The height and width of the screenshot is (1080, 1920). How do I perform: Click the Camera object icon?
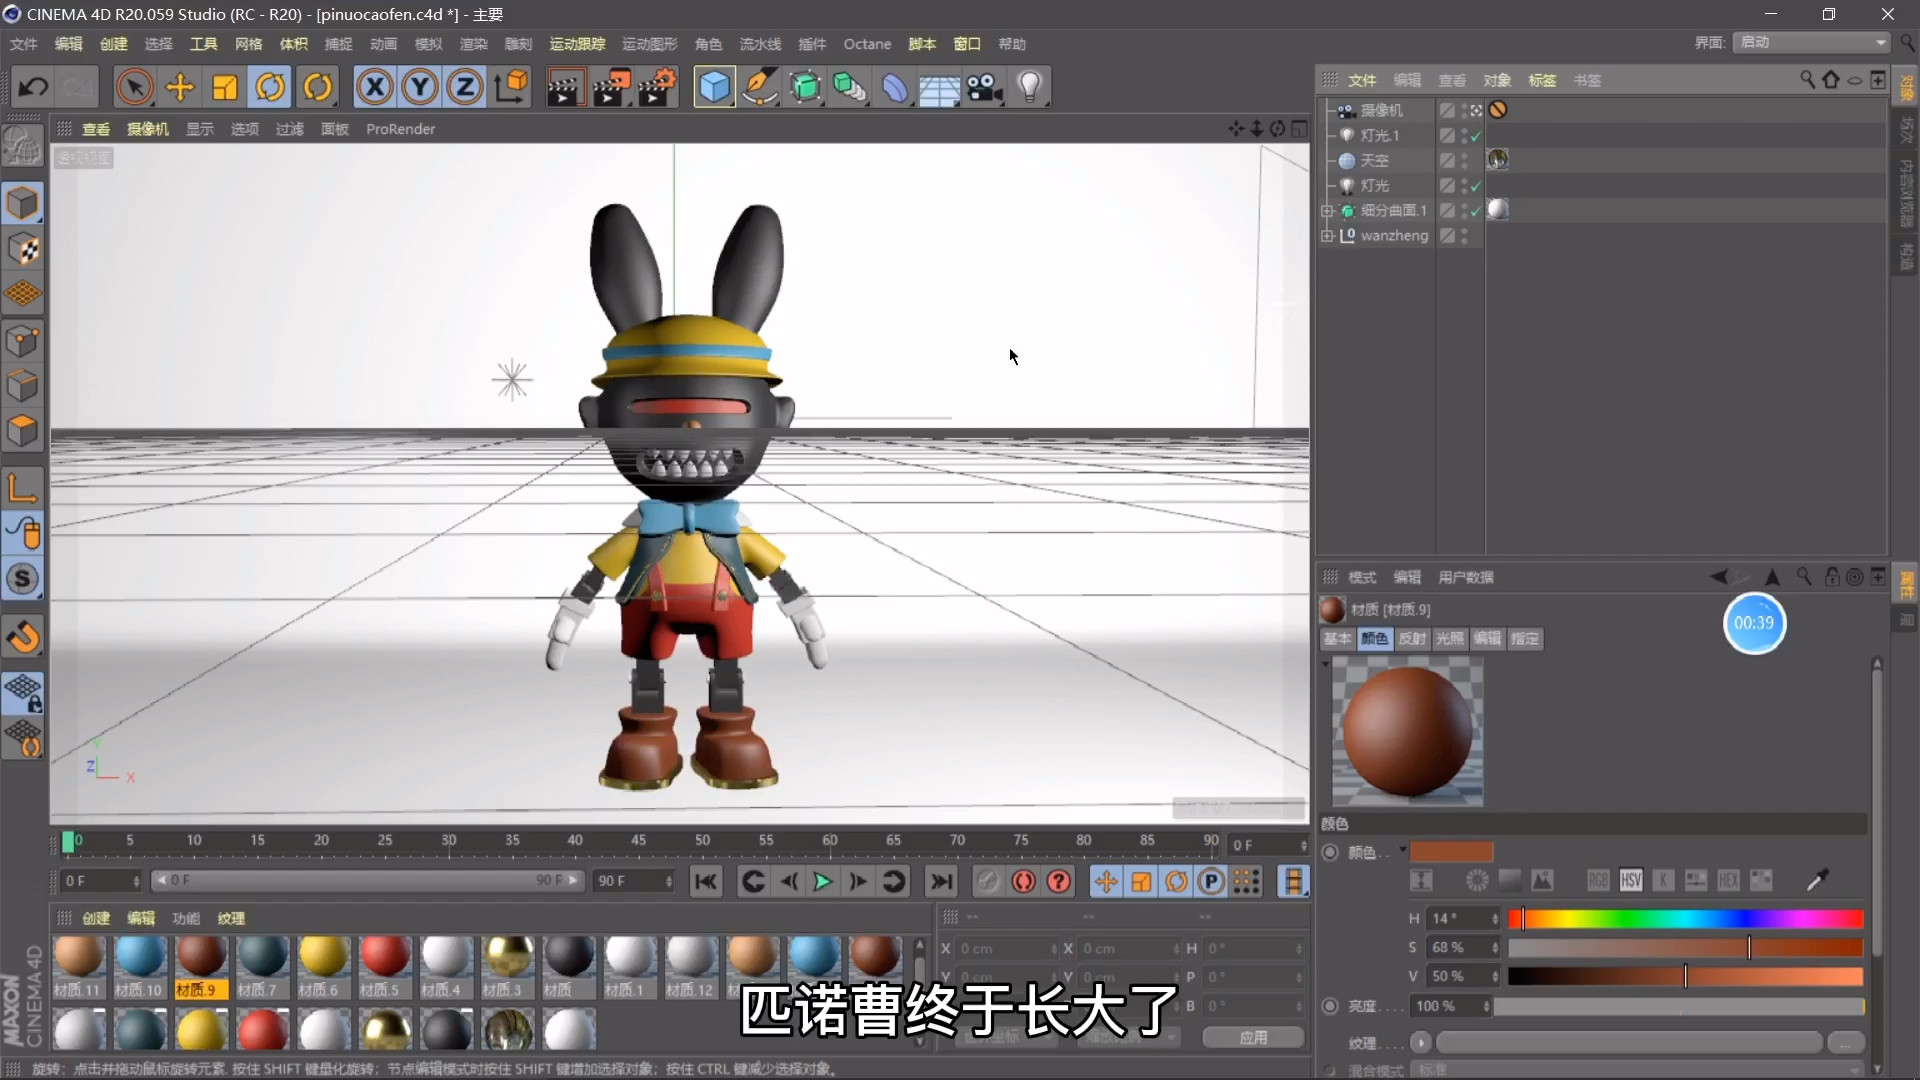coord(985,87)
